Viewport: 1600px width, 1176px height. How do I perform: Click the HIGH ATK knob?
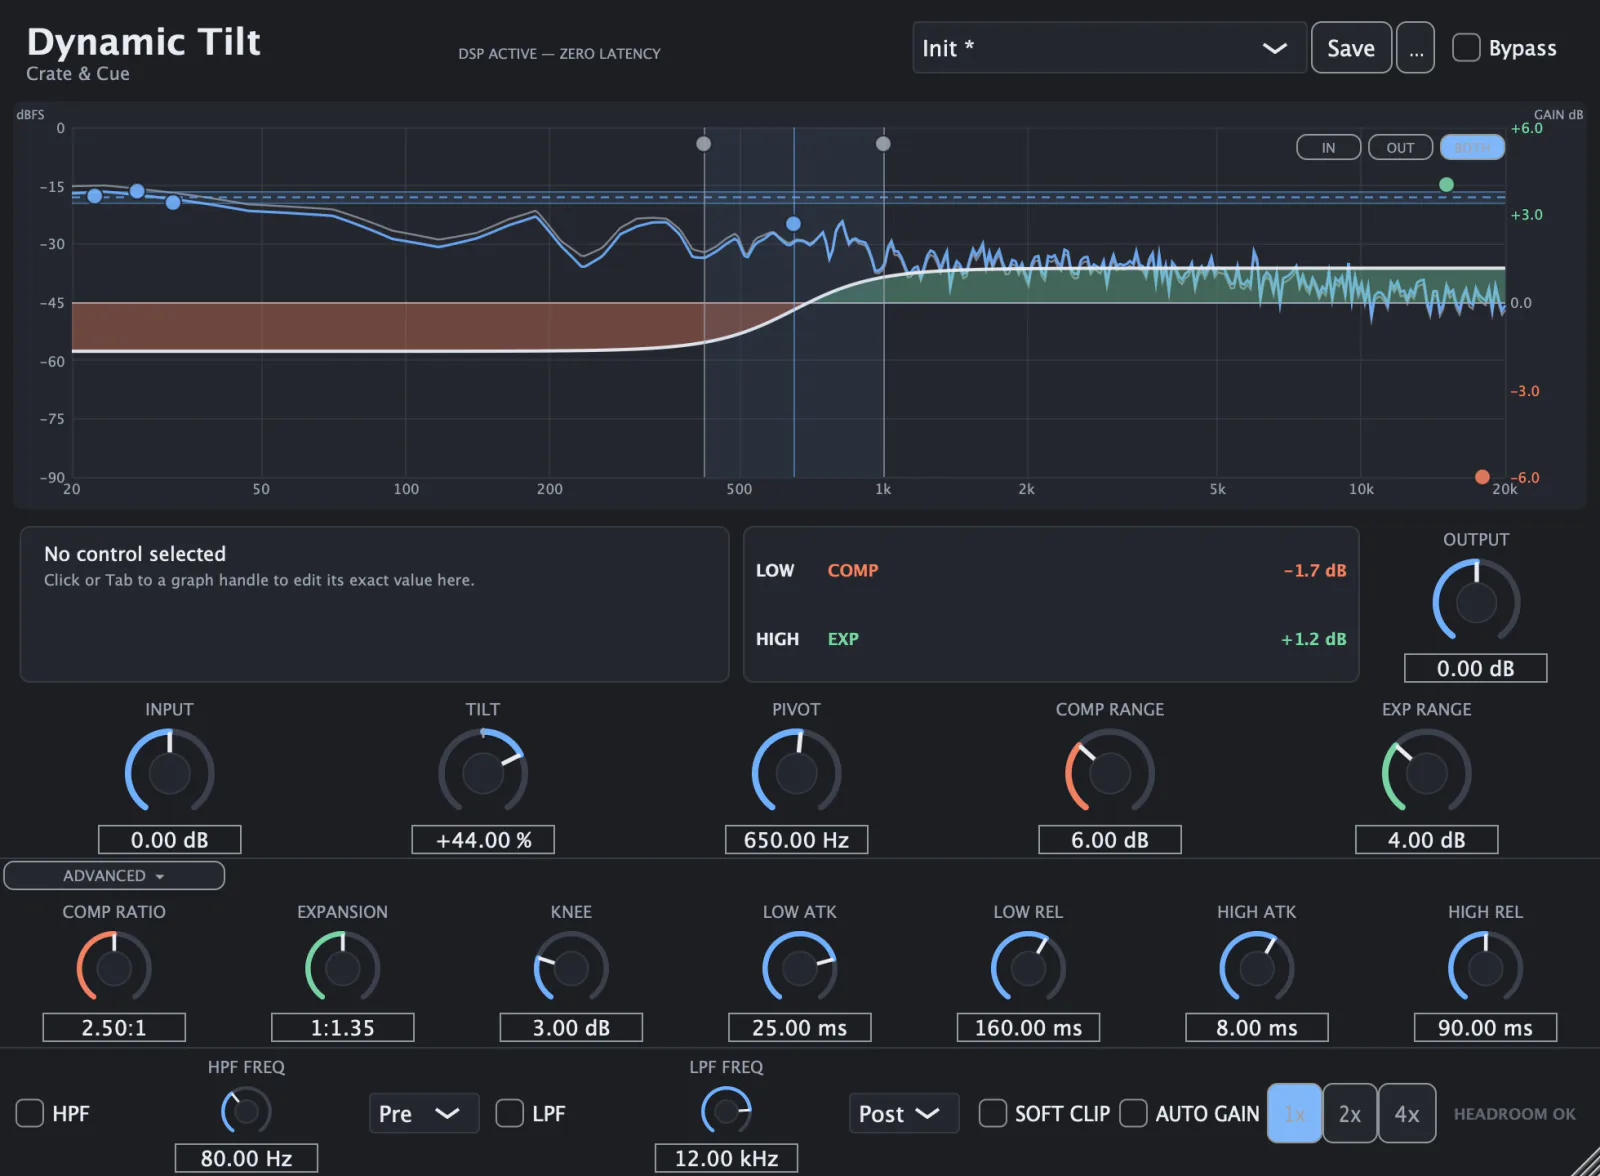coord(1256,968)
